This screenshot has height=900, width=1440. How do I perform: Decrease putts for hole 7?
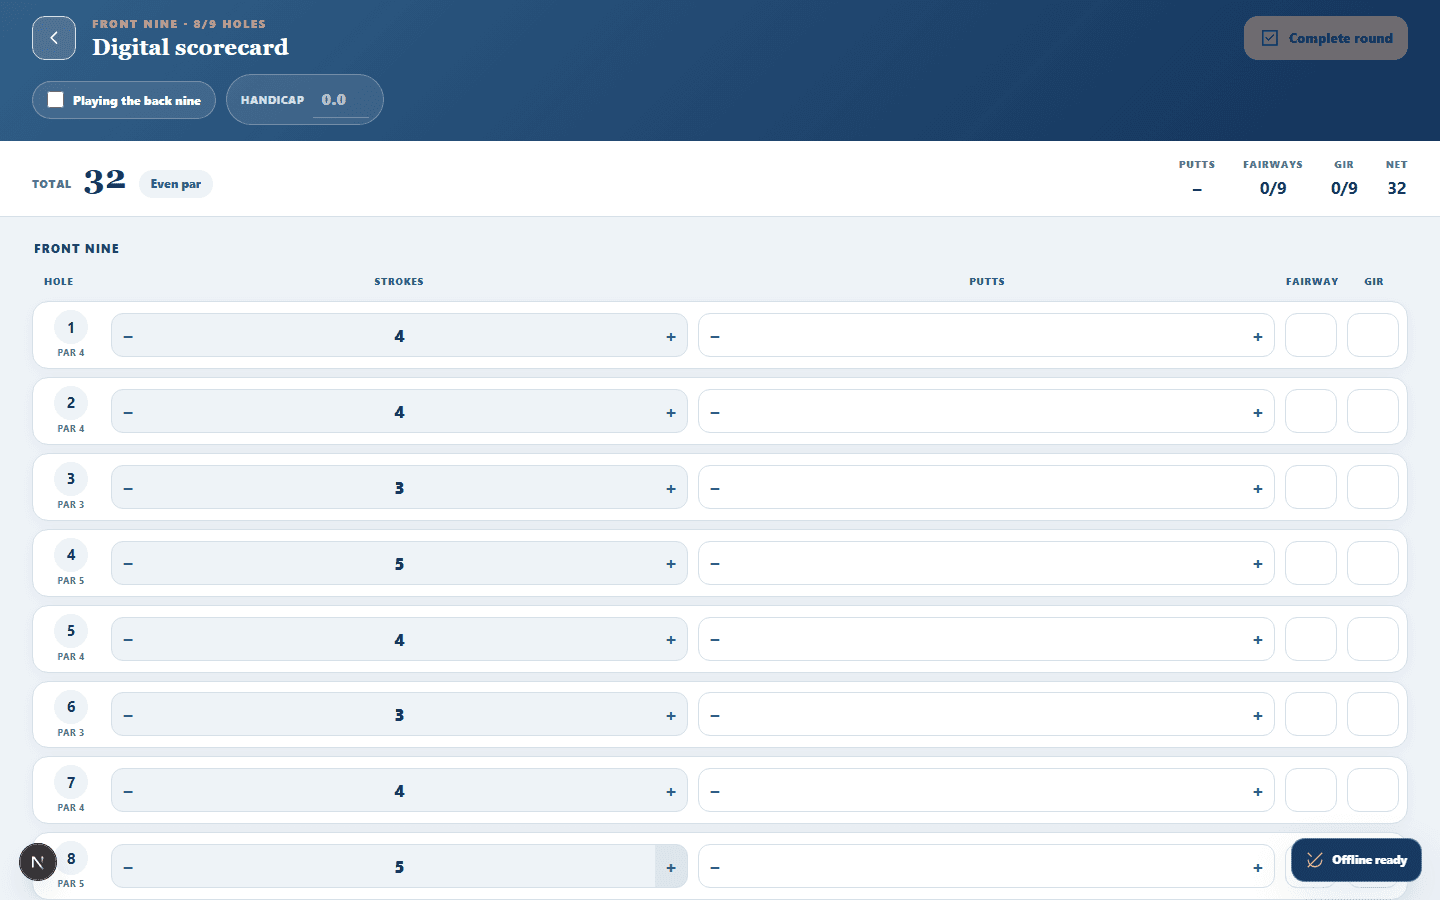click(x=715, y=791)
